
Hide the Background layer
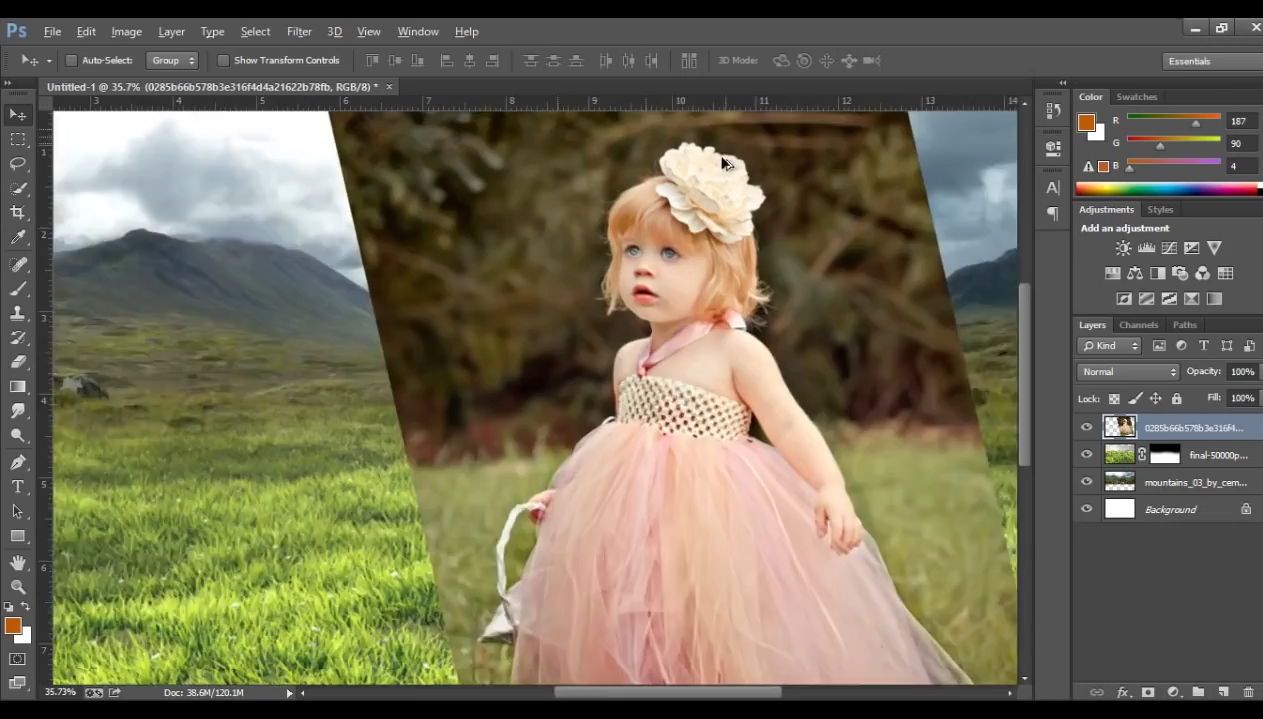[1087, 509]
